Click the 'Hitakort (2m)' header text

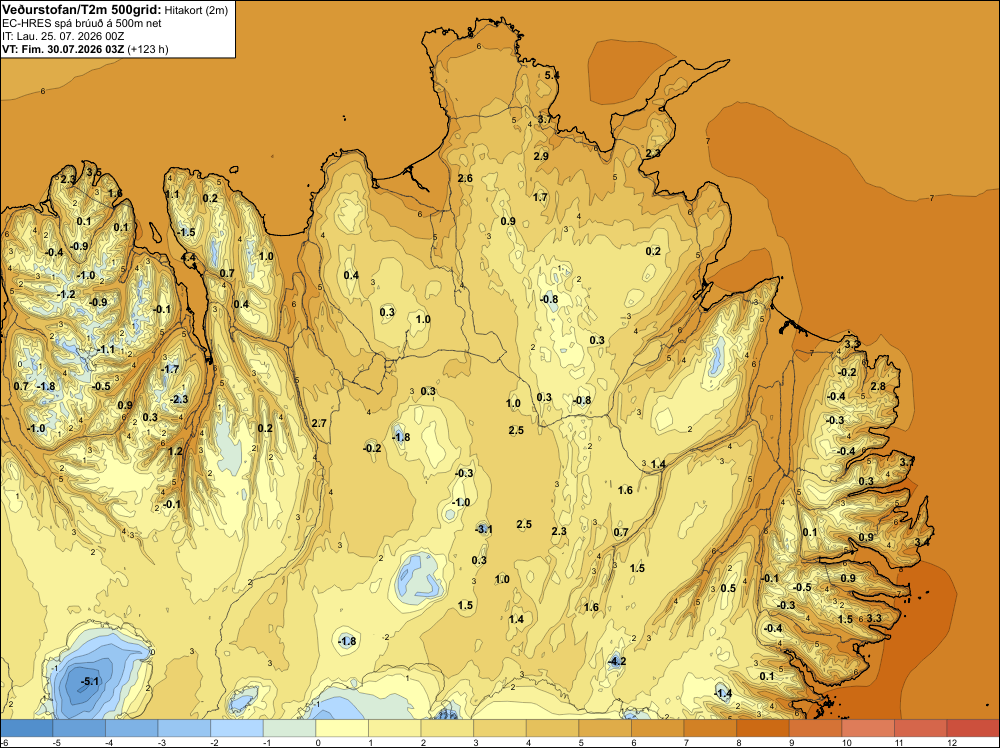click(x=196, y=10)
